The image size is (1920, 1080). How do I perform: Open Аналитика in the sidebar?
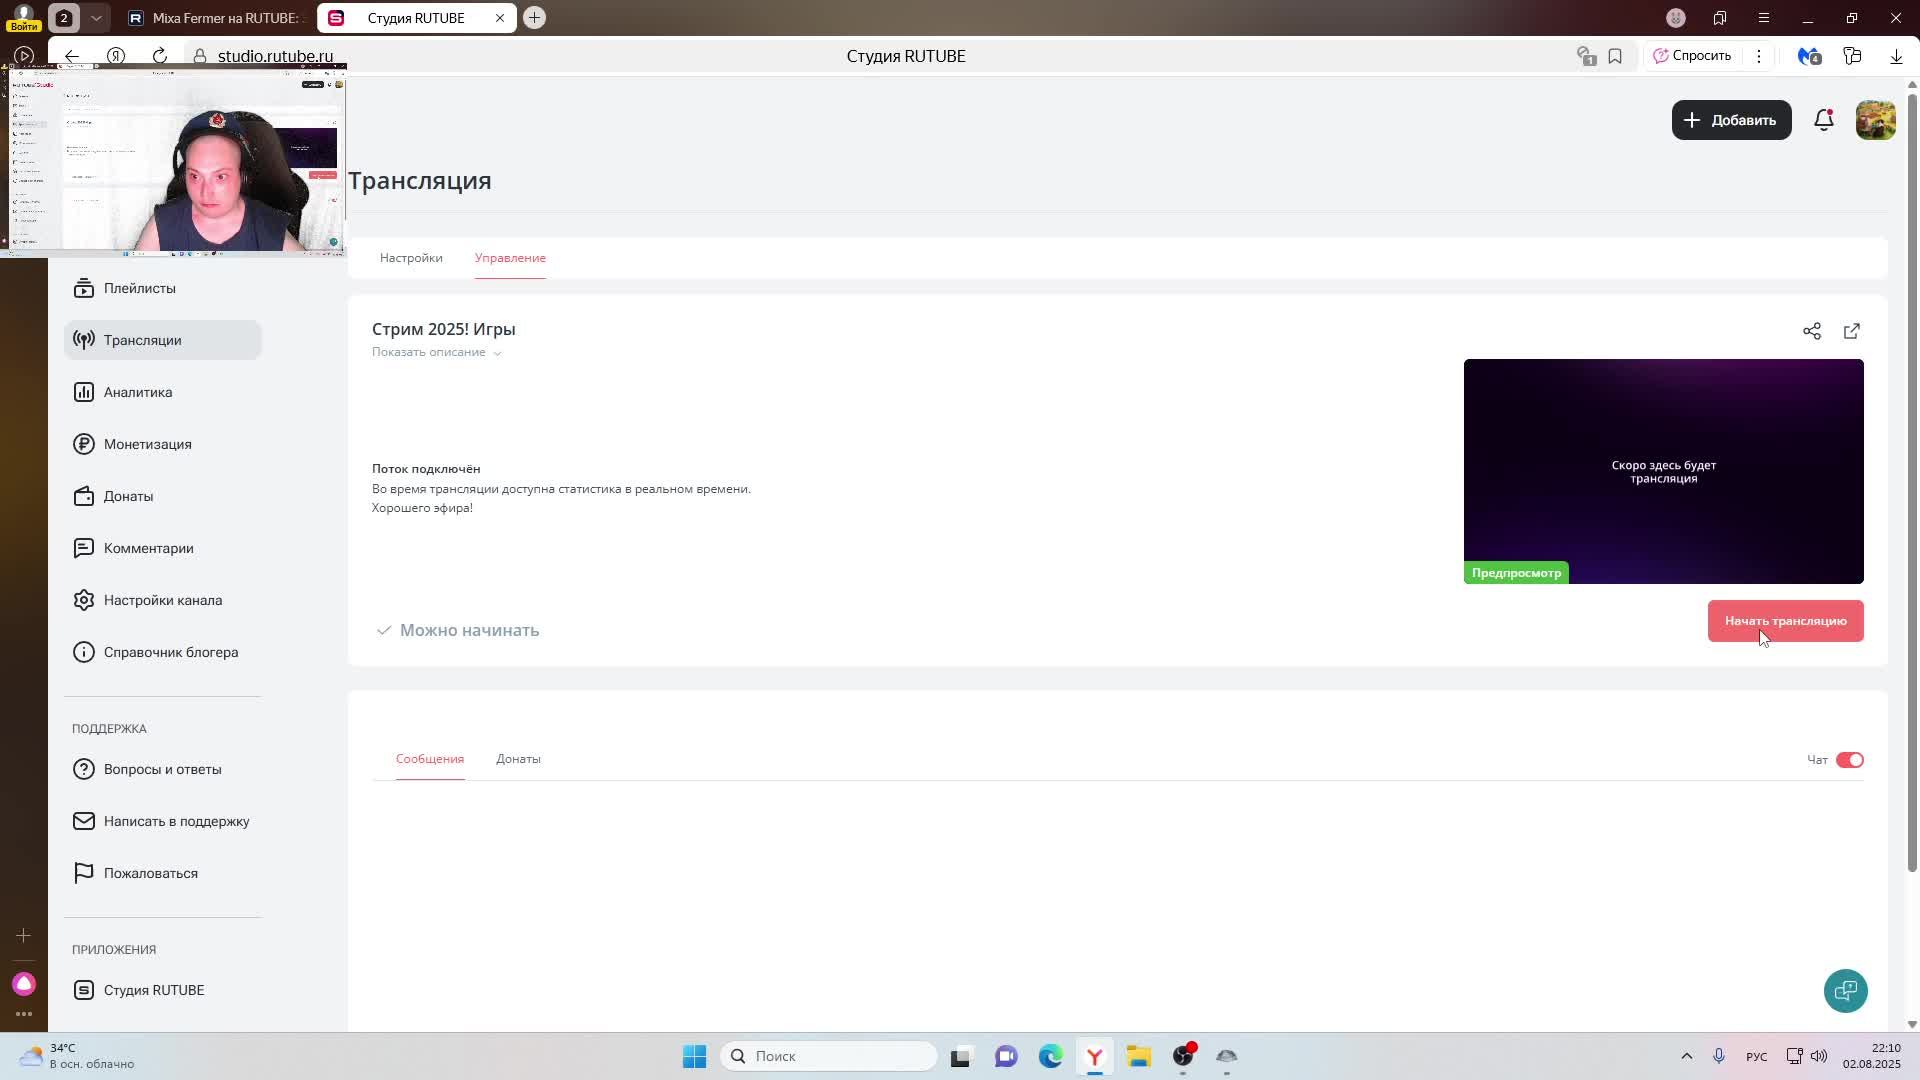click(x=138, y=392)
